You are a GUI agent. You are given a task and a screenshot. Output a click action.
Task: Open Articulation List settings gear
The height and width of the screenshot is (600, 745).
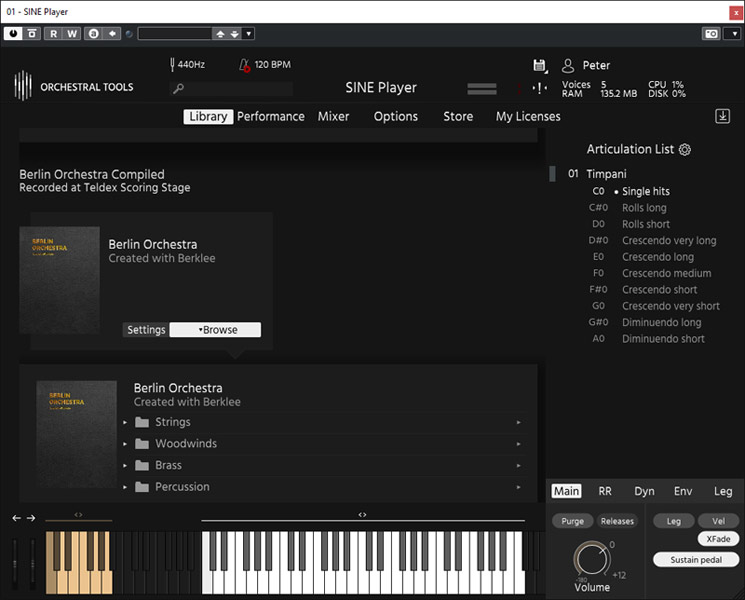pyautogui.click(x=685, y=150)
